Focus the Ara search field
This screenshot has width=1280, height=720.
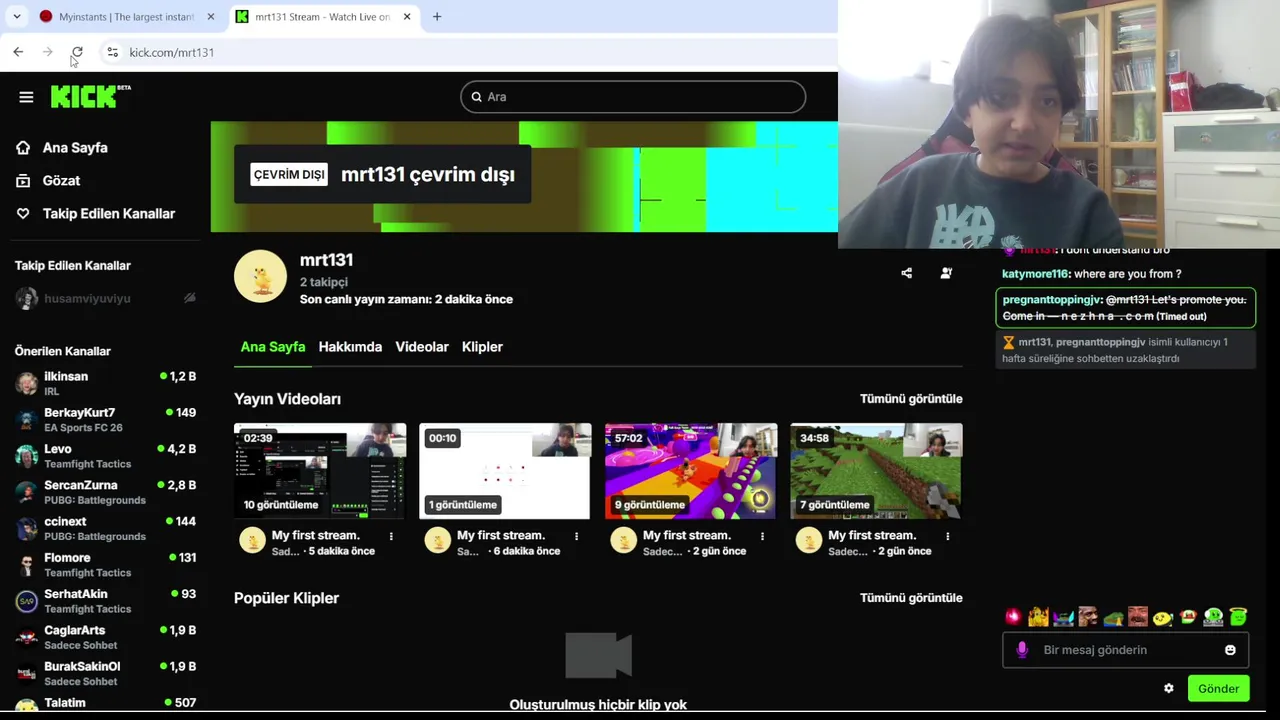point(633,97)
